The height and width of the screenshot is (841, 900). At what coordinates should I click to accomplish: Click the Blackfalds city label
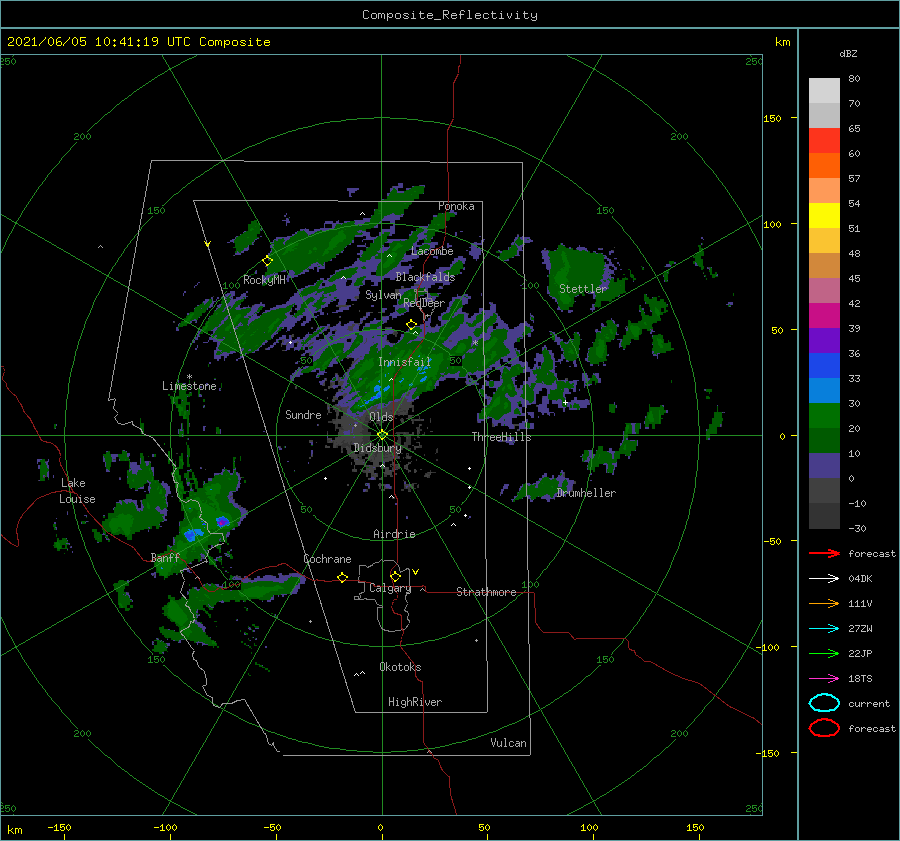click(x=425, y=277)
